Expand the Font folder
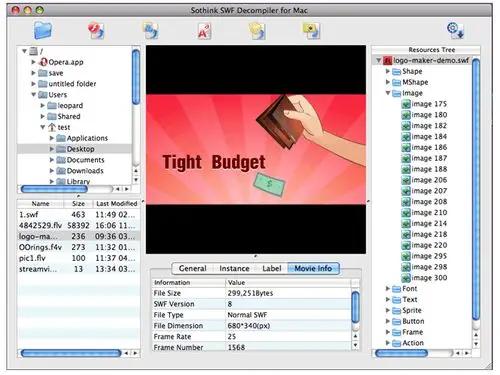 388,288
